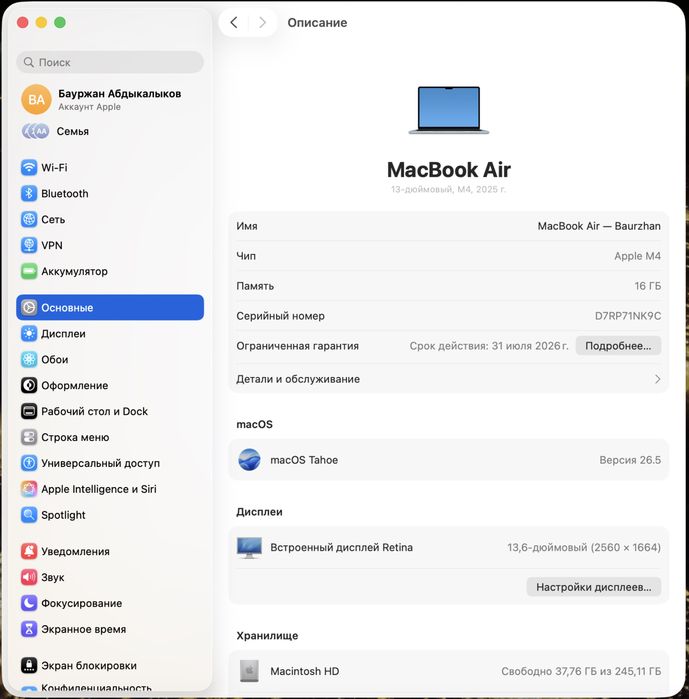Image resolution: width=689 pixels, height=699 pixels.
Task: Open Оформление appearance icon
Action: [x=29, y=385]
